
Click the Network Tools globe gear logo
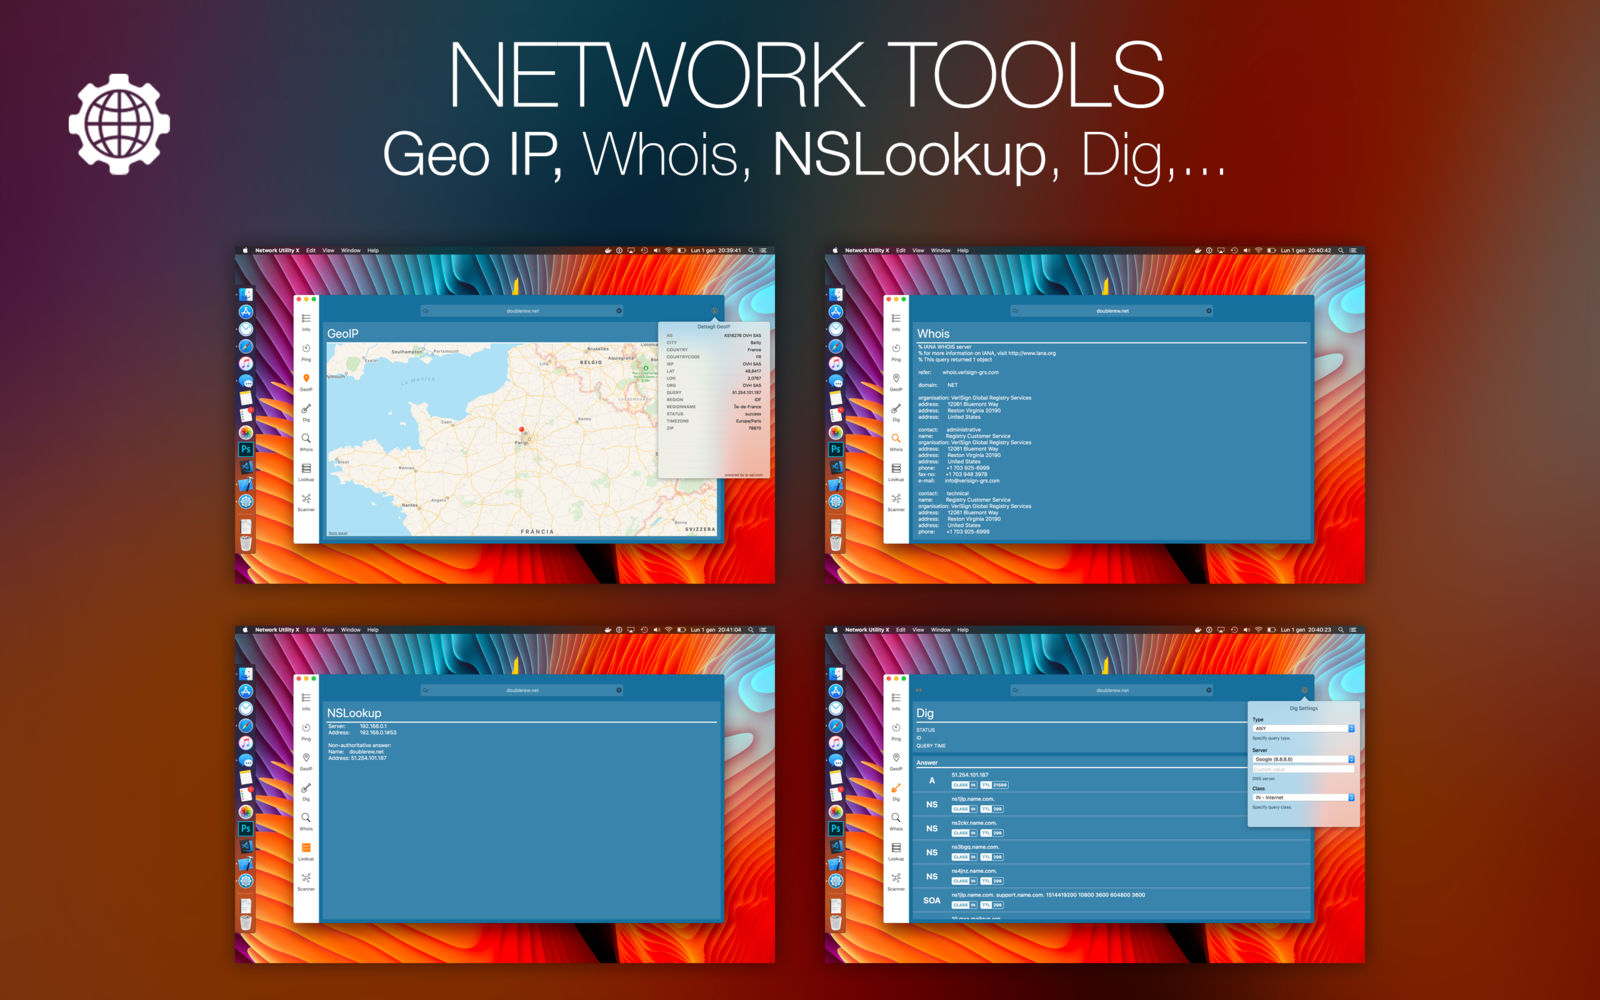[119, 123]
